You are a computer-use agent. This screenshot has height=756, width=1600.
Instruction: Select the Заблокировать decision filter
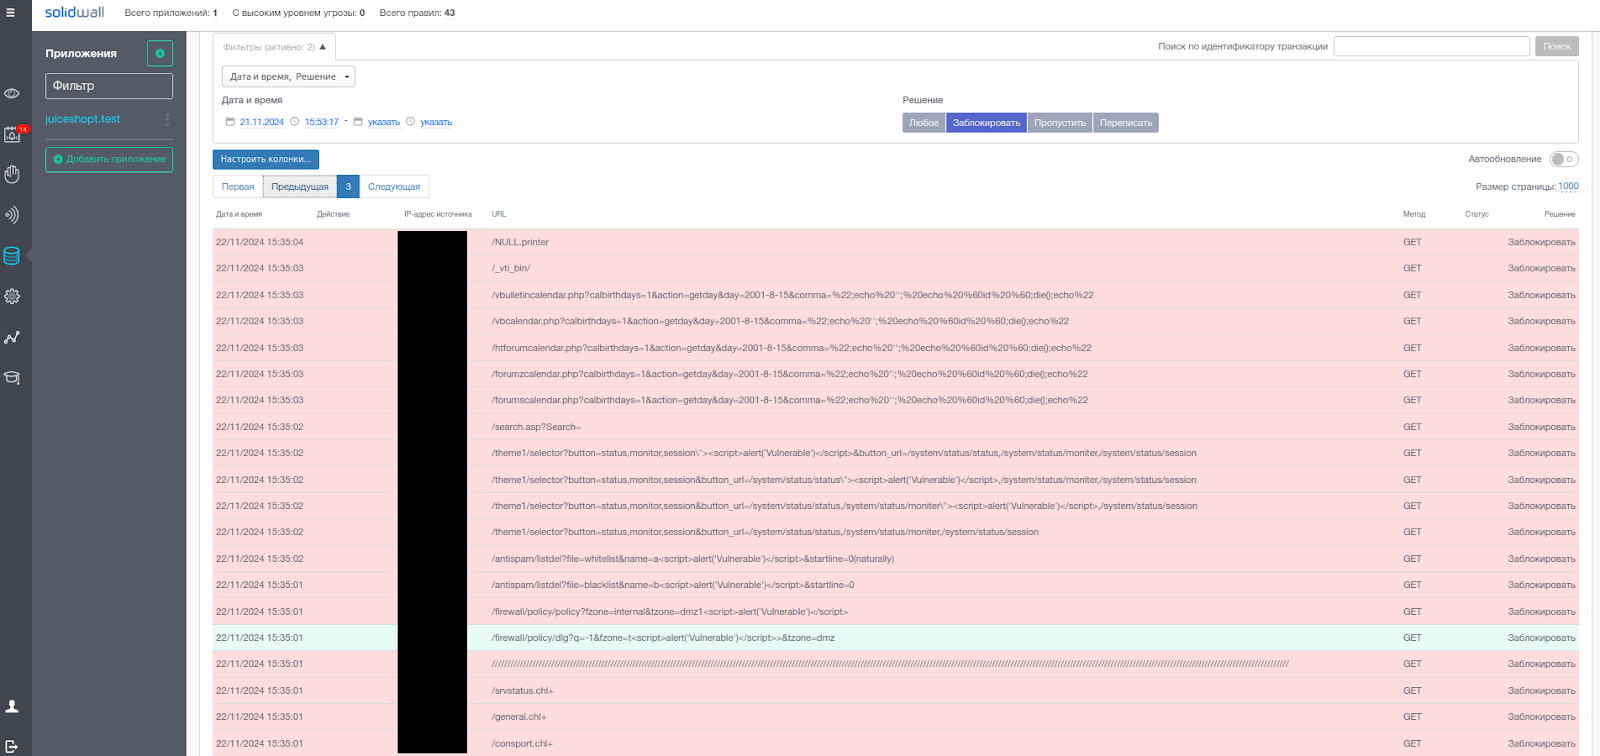click(987, 123)
